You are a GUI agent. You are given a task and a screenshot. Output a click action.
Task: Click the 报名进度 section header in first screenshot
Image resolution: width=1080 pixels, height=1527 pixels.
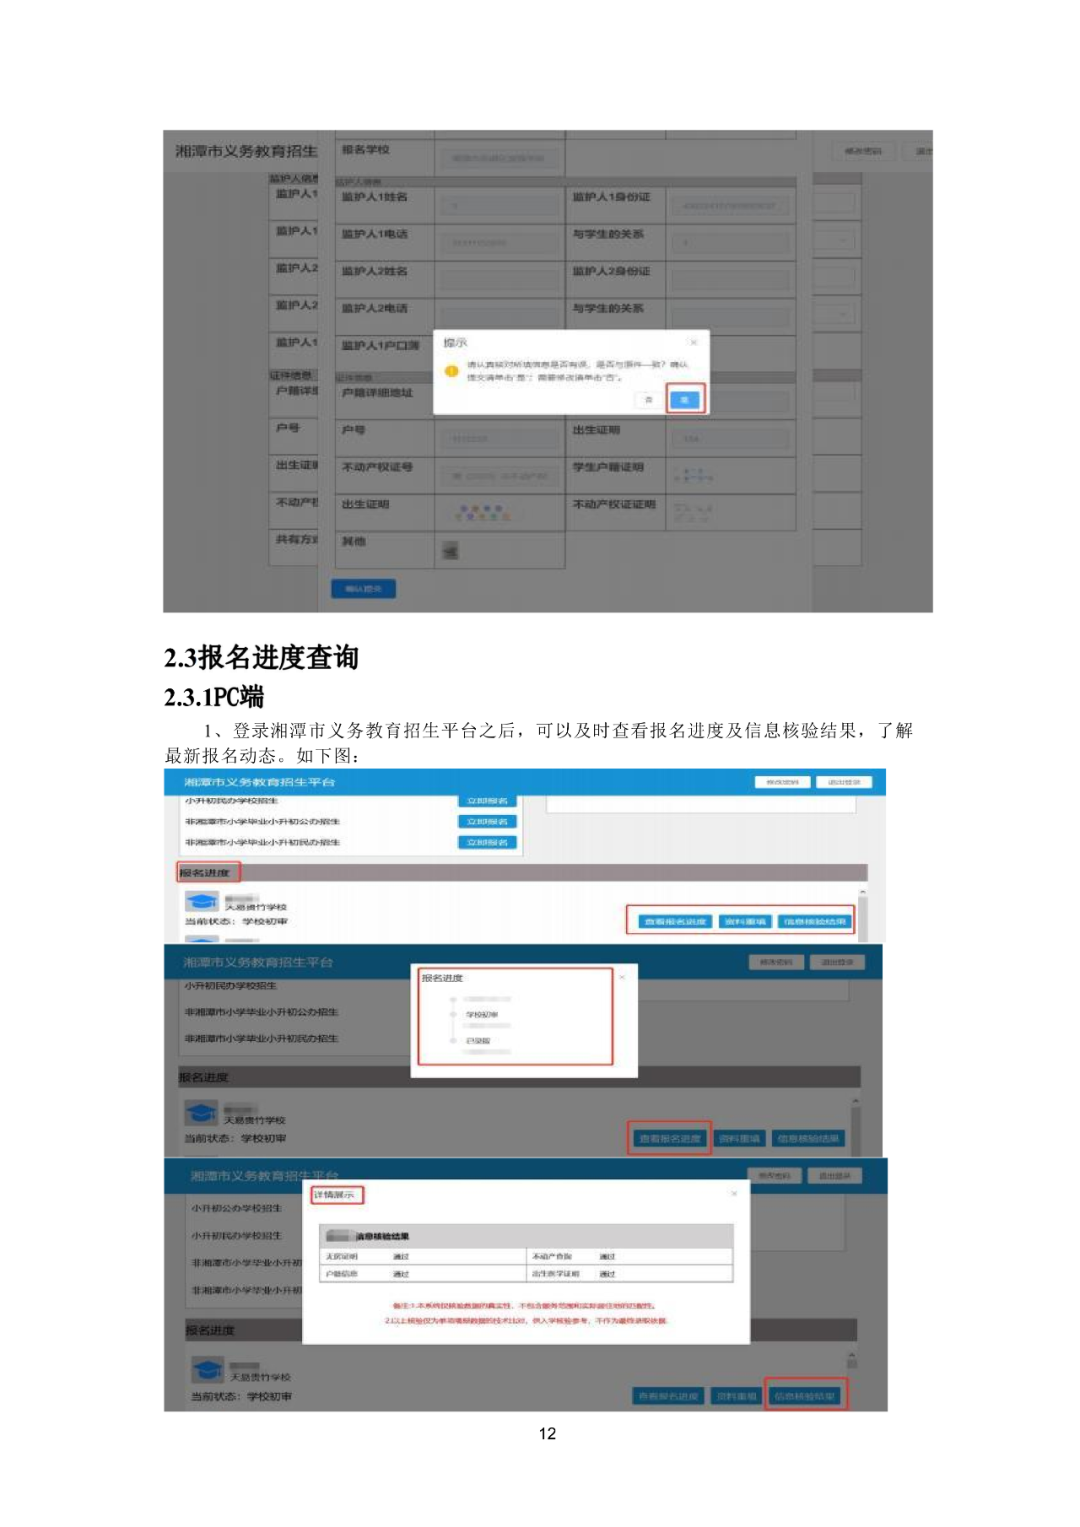pyautogui.click(x=205, y=873)
